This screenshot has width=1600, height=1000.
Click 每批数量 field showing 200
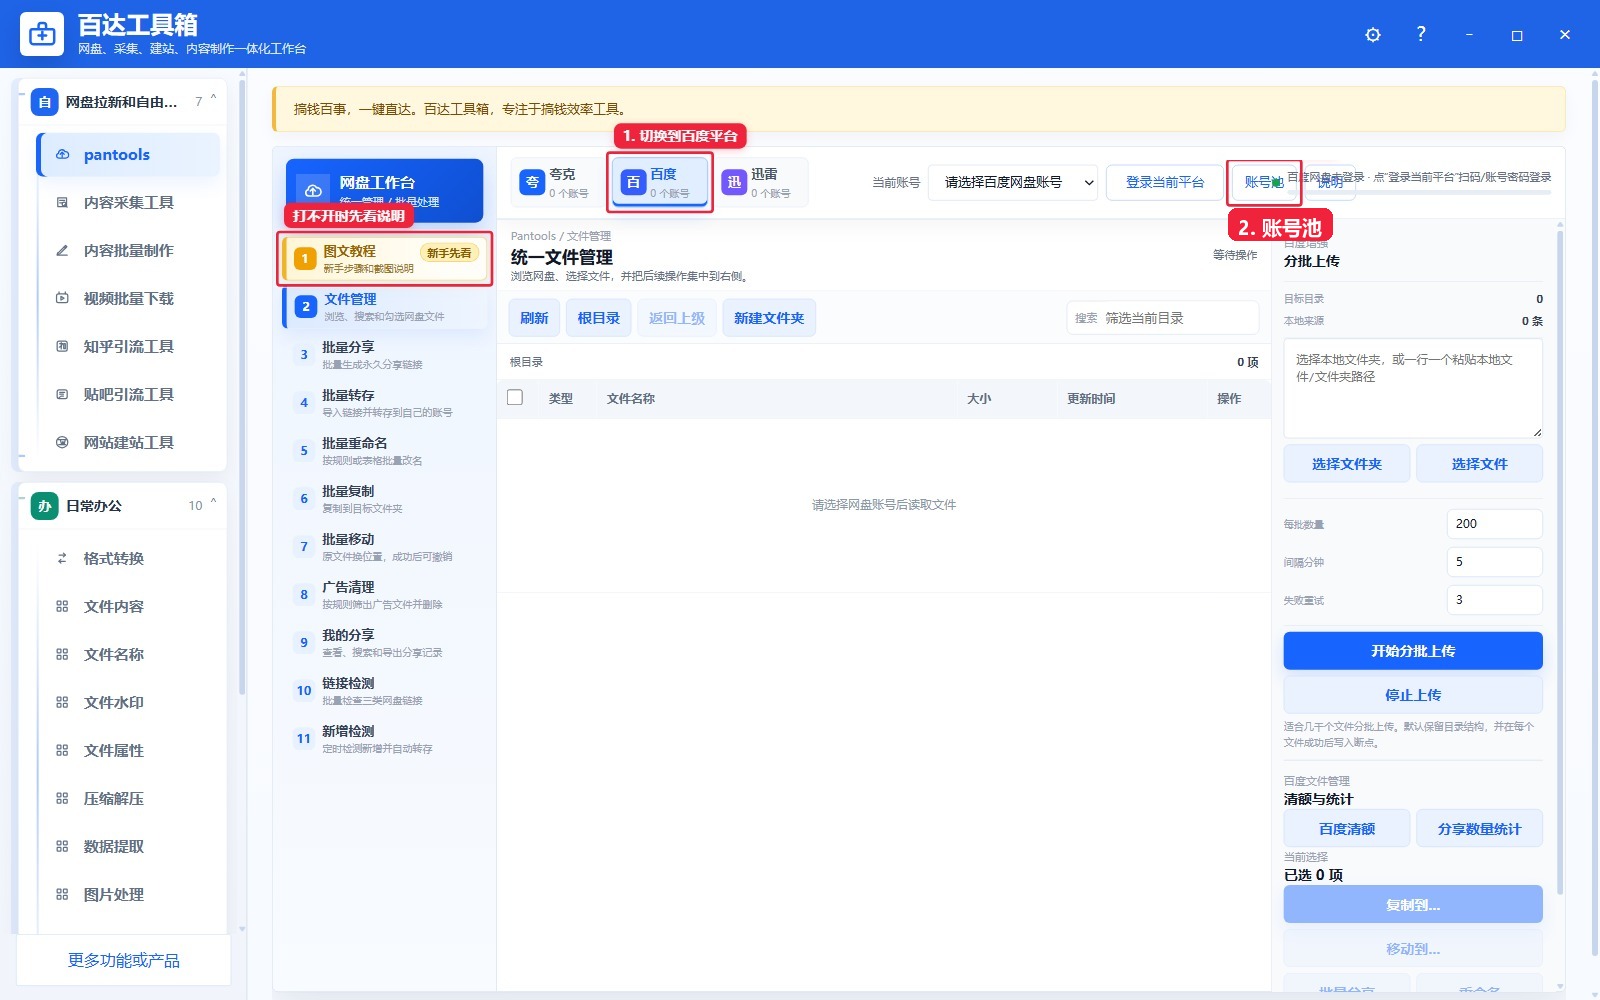tap(1494, 524)
